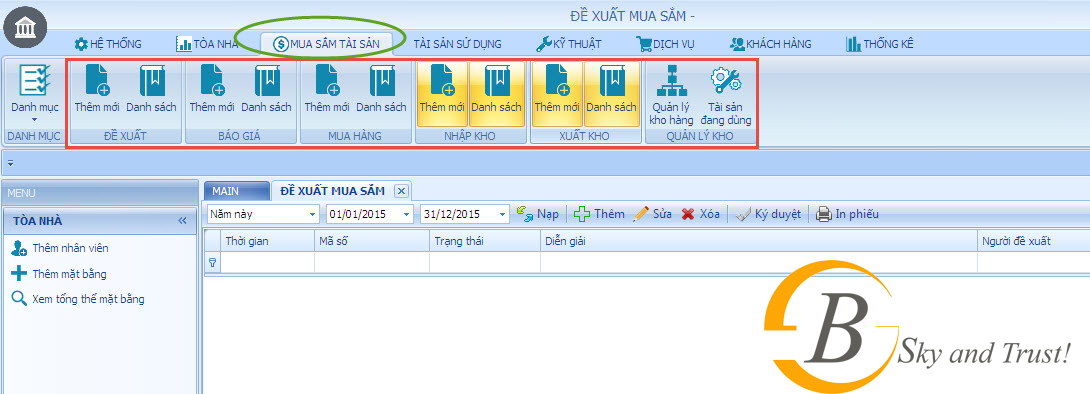Click Thêm nhân viên in menu
This screenshot has width=1090, height=394.
click(60, 248)
